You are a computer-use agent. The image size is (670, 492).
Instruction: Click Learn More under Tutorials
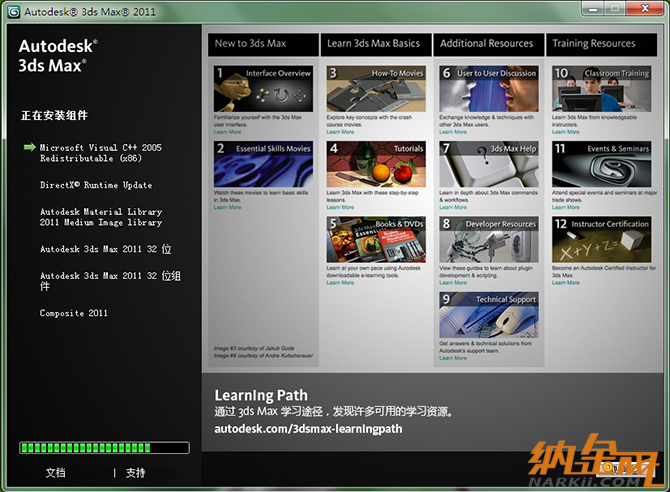pos(340,207)
